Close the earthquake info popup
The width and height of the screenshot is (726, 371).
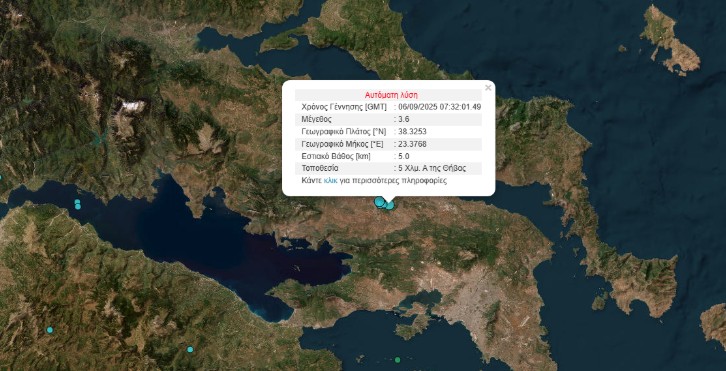click(488, 88)
